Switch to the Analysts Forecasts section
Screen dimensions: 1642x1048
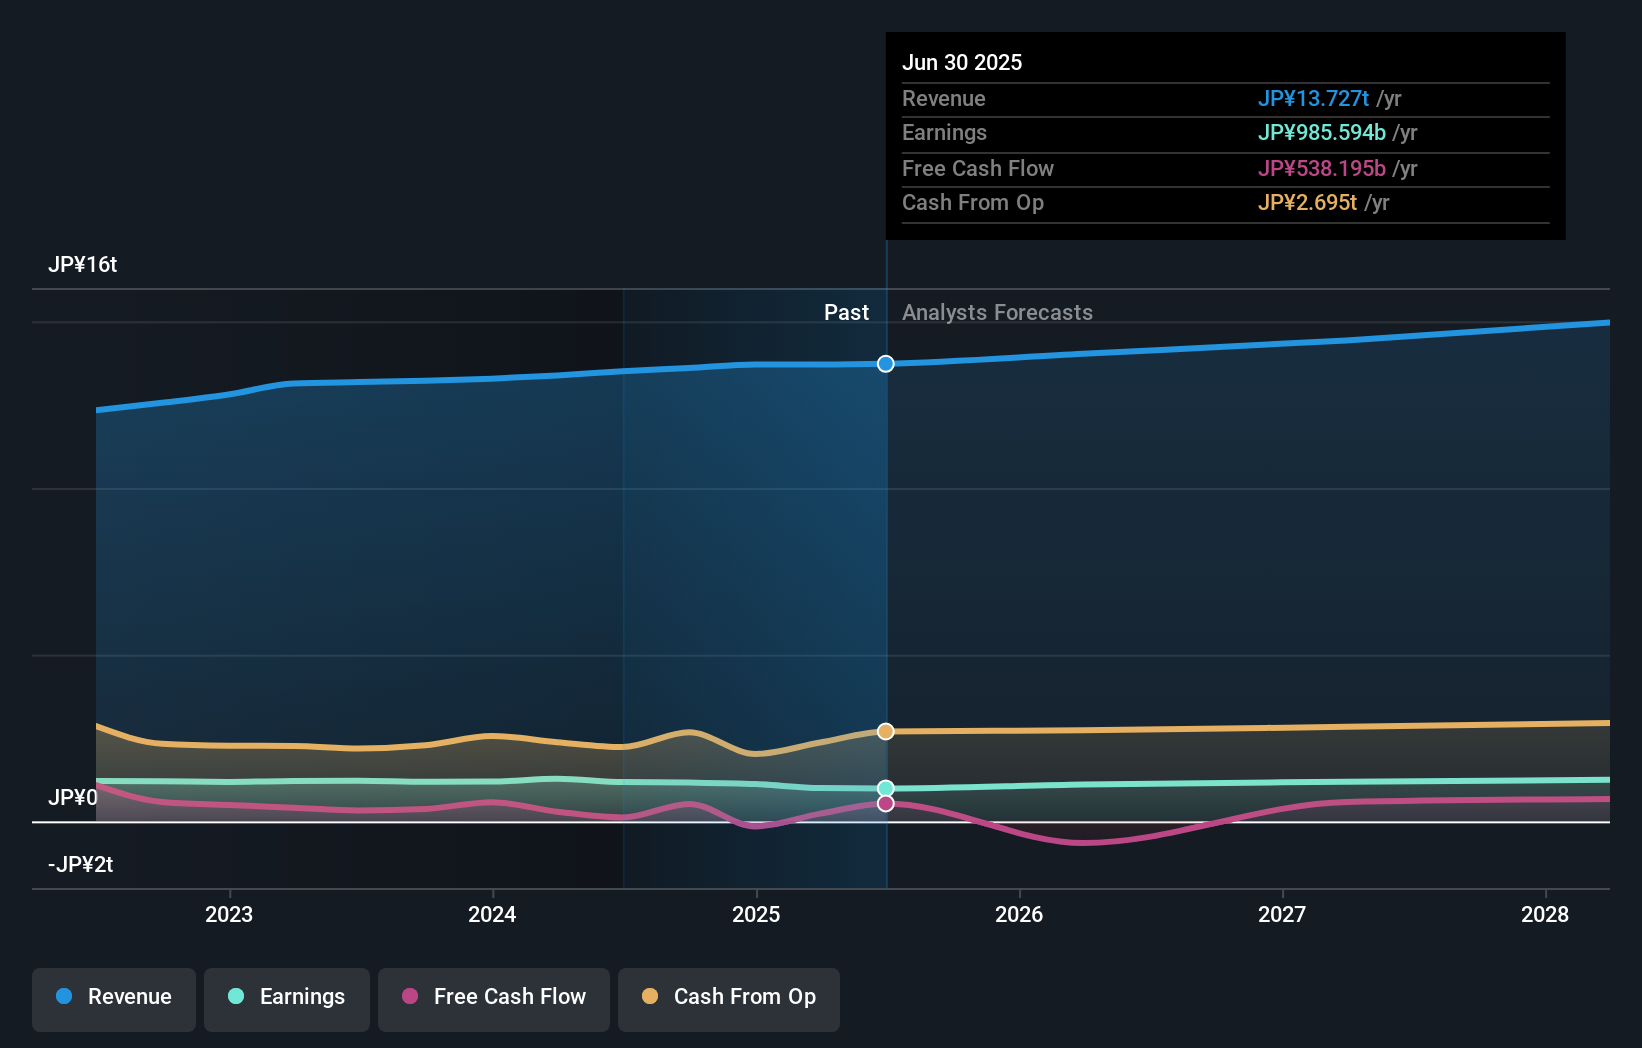(x=996, y=312)
